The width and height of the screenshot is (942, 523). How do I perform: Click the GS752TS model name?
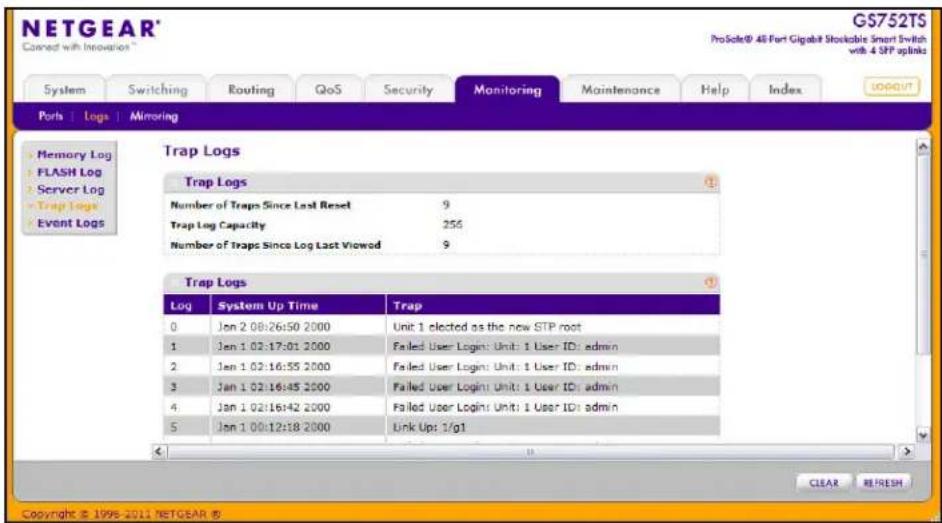click(889, 20)
